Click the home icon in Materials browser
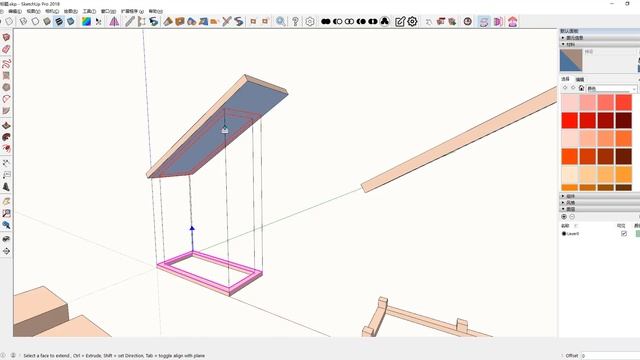This screenshot has width=640, height=360. coord(581,88)
